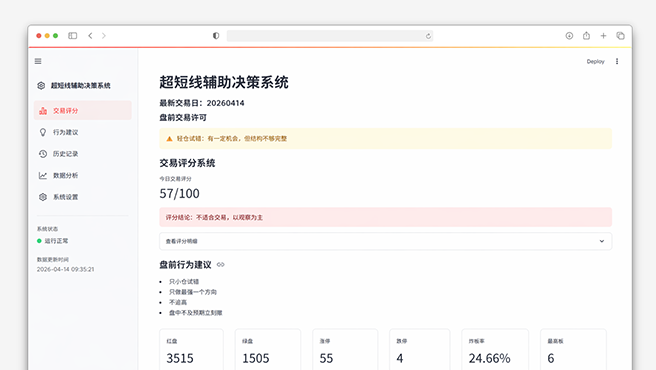Click the warning triangle icon in yellow alert

[x=169, y=139]
